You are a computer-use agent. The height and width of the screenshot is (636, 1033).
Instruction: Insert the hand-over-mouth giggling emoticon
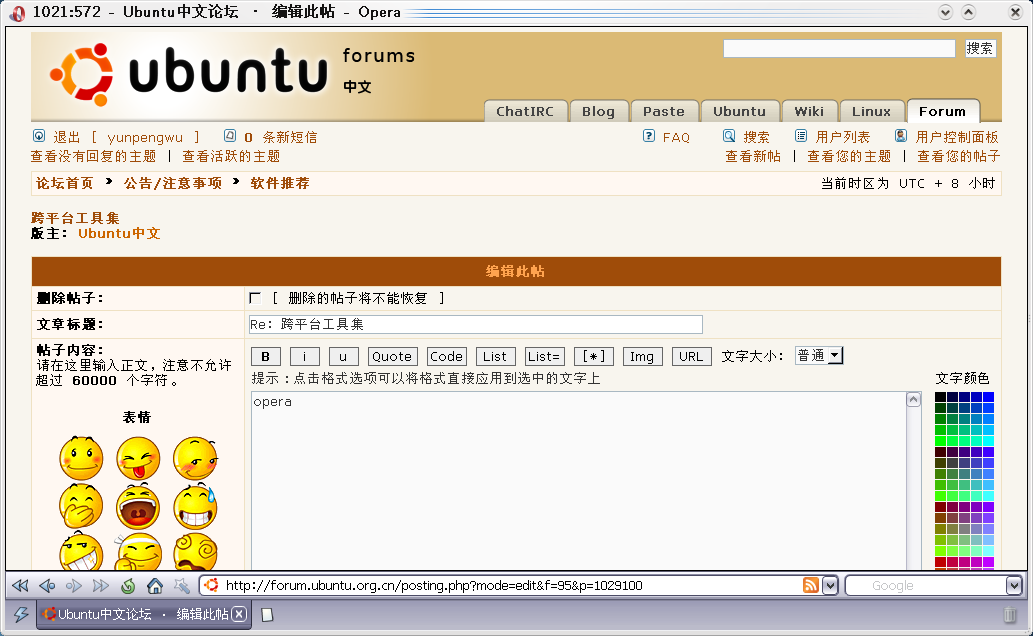coord(81,506)
